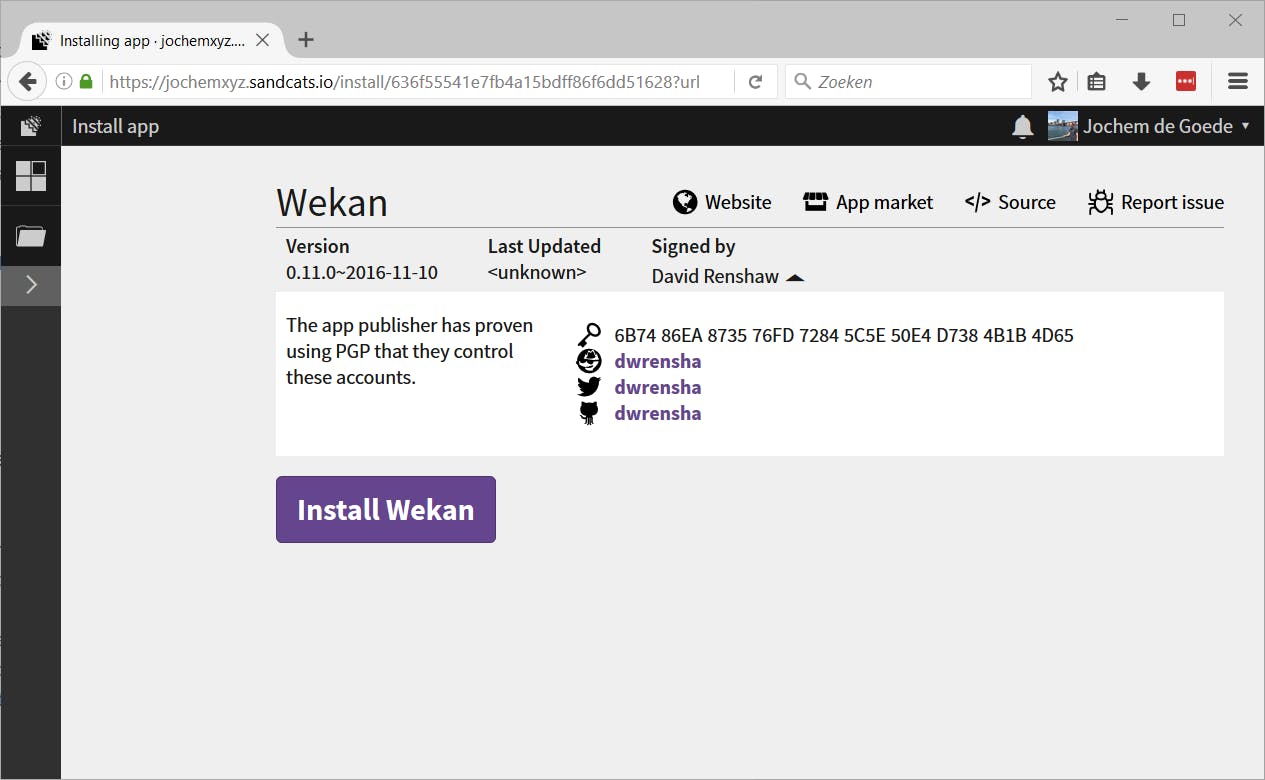Select the Installing app browser tab

[x=150, y=41]
